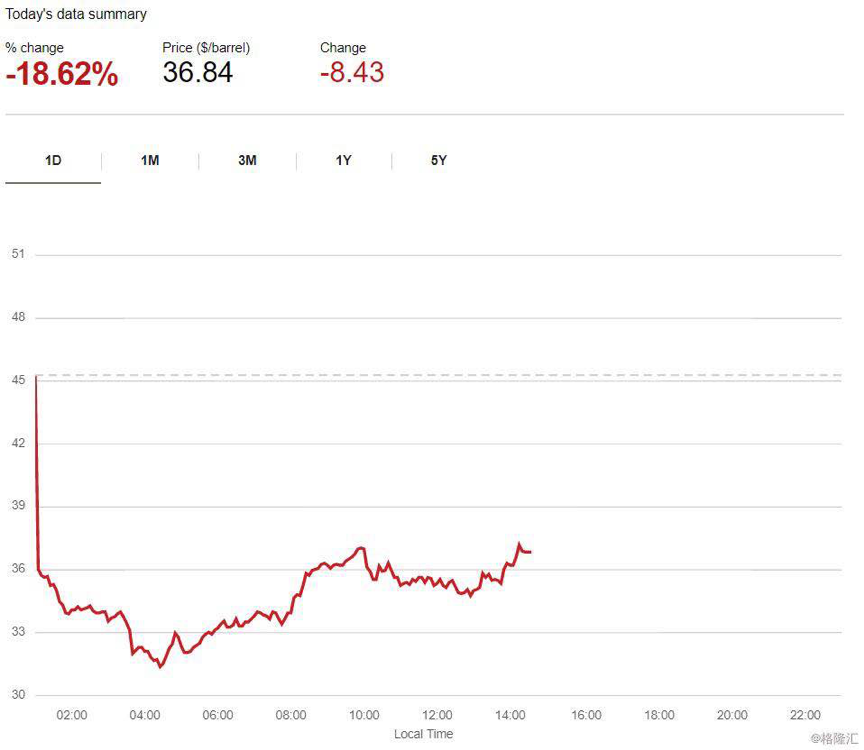Click the 10:00 time axis label
864x750 pixels.
(364, 715)
